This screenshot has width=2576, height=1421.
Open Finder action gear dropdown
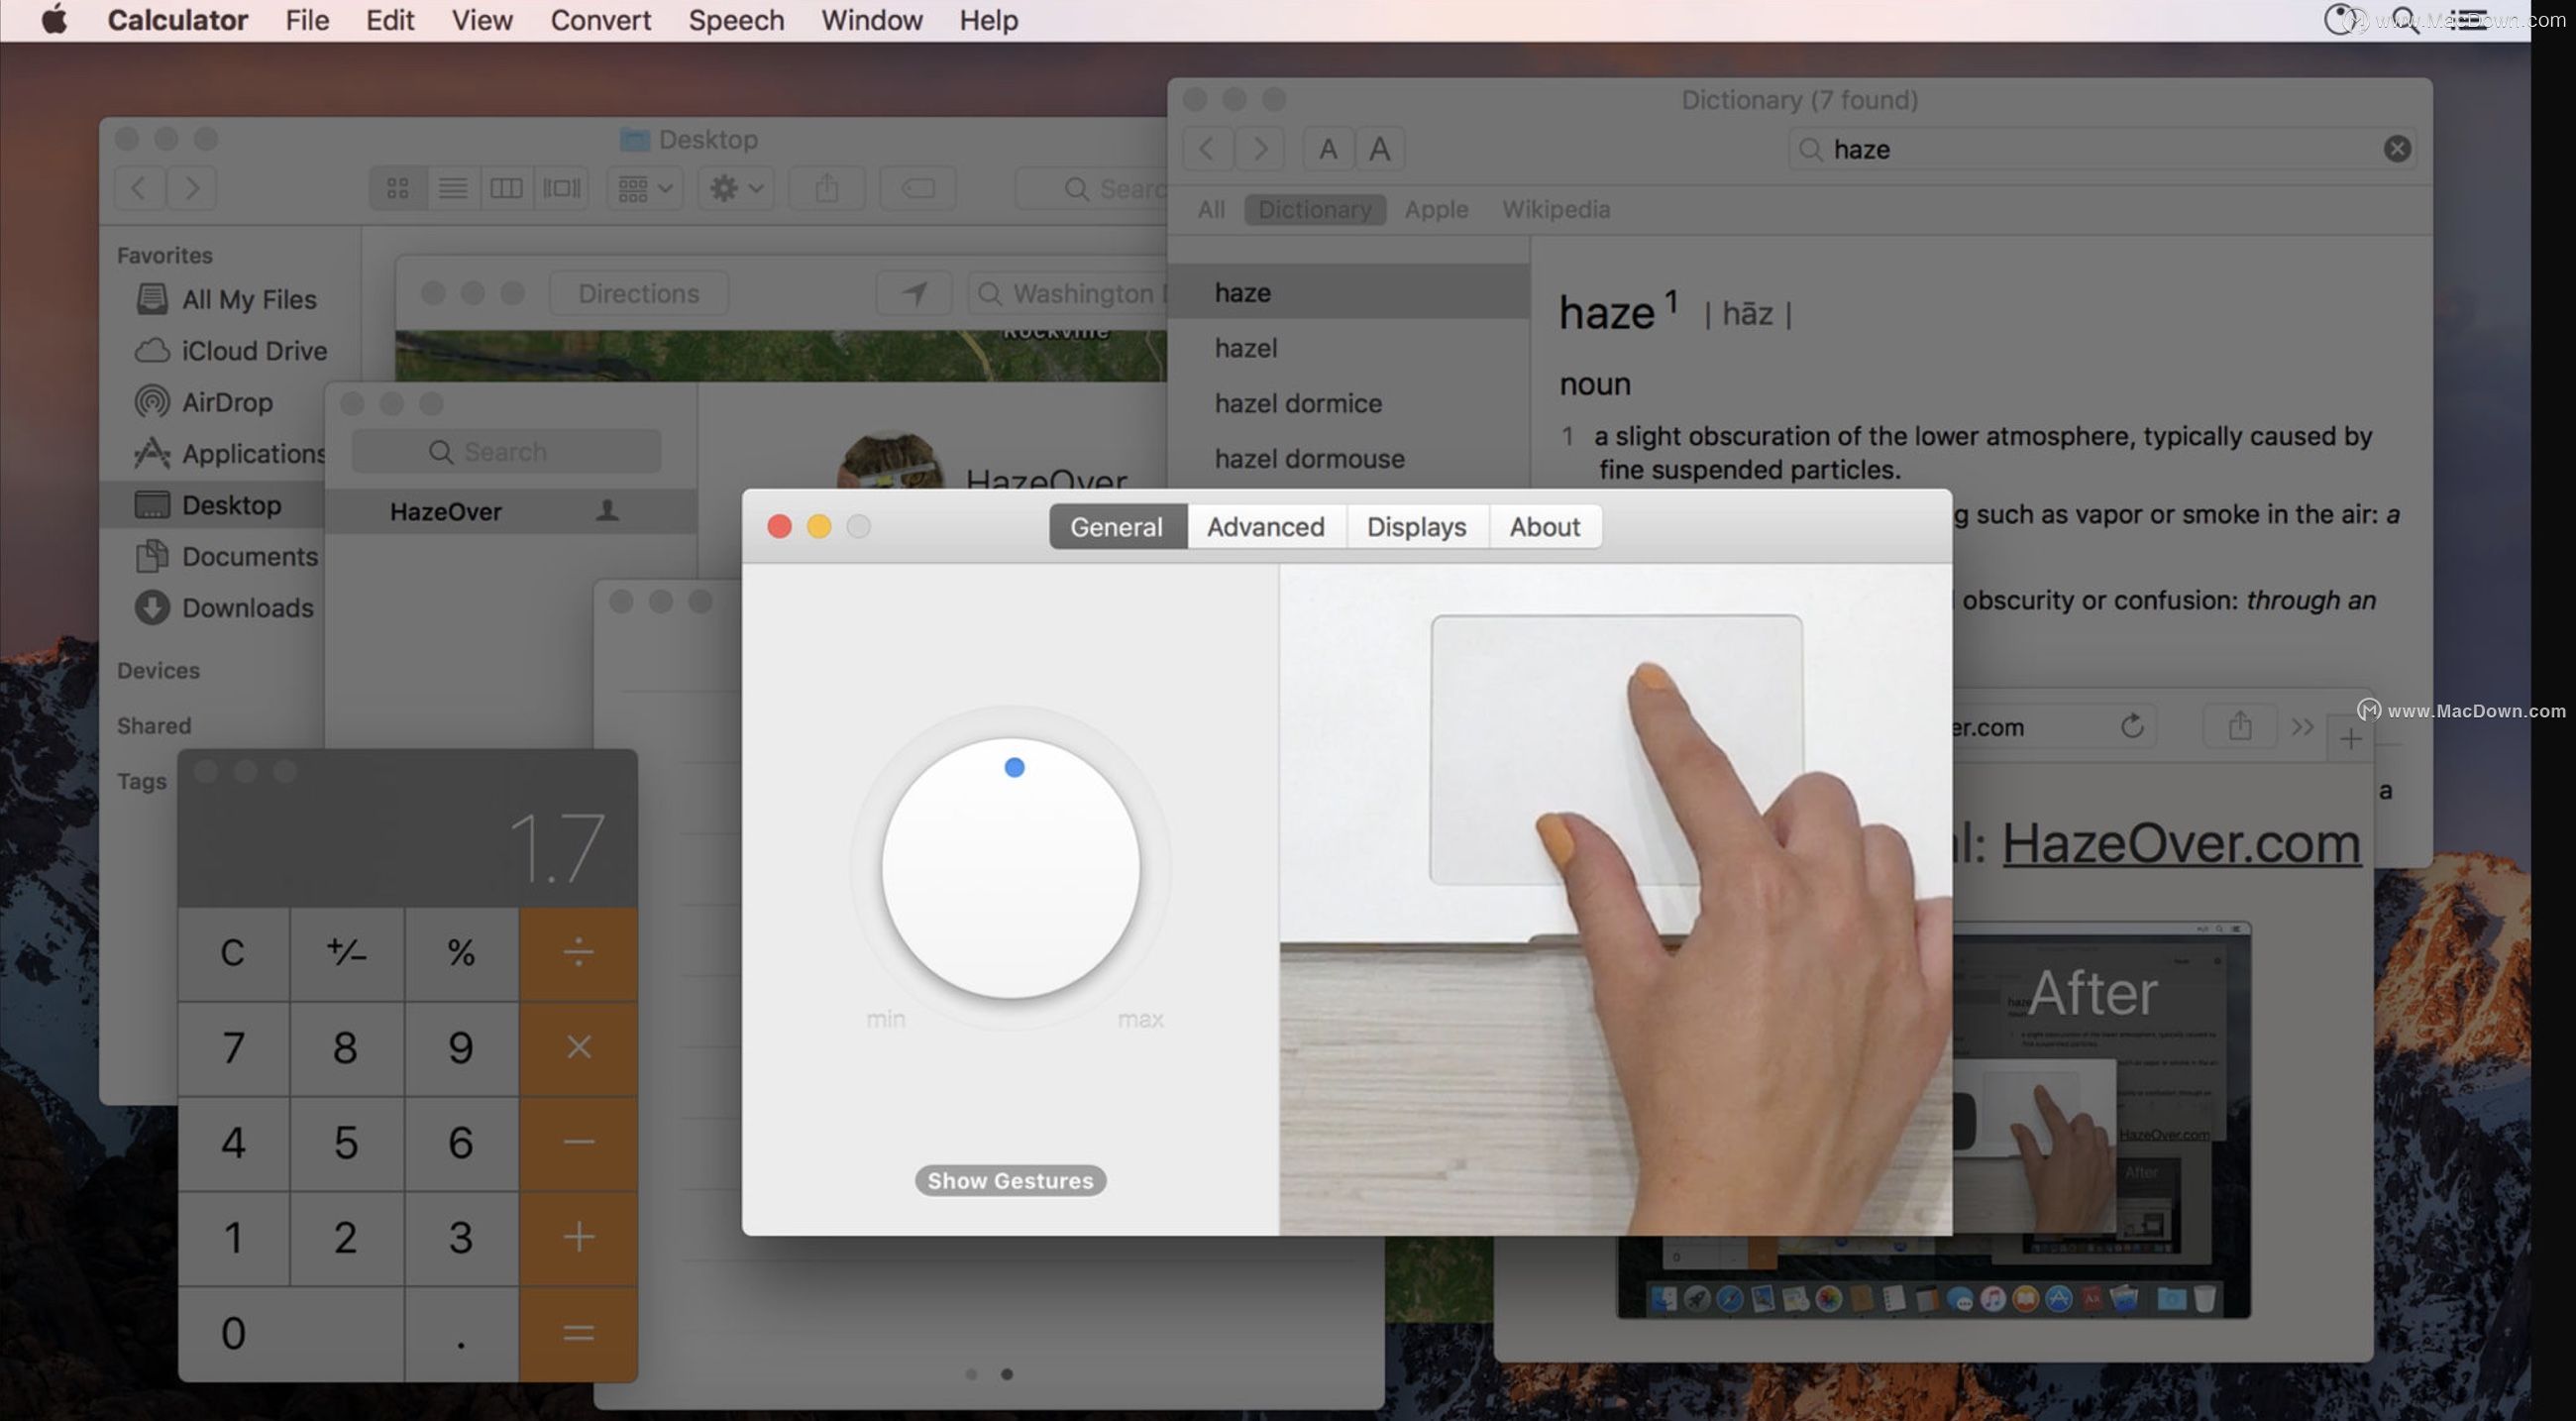(736, 188)
